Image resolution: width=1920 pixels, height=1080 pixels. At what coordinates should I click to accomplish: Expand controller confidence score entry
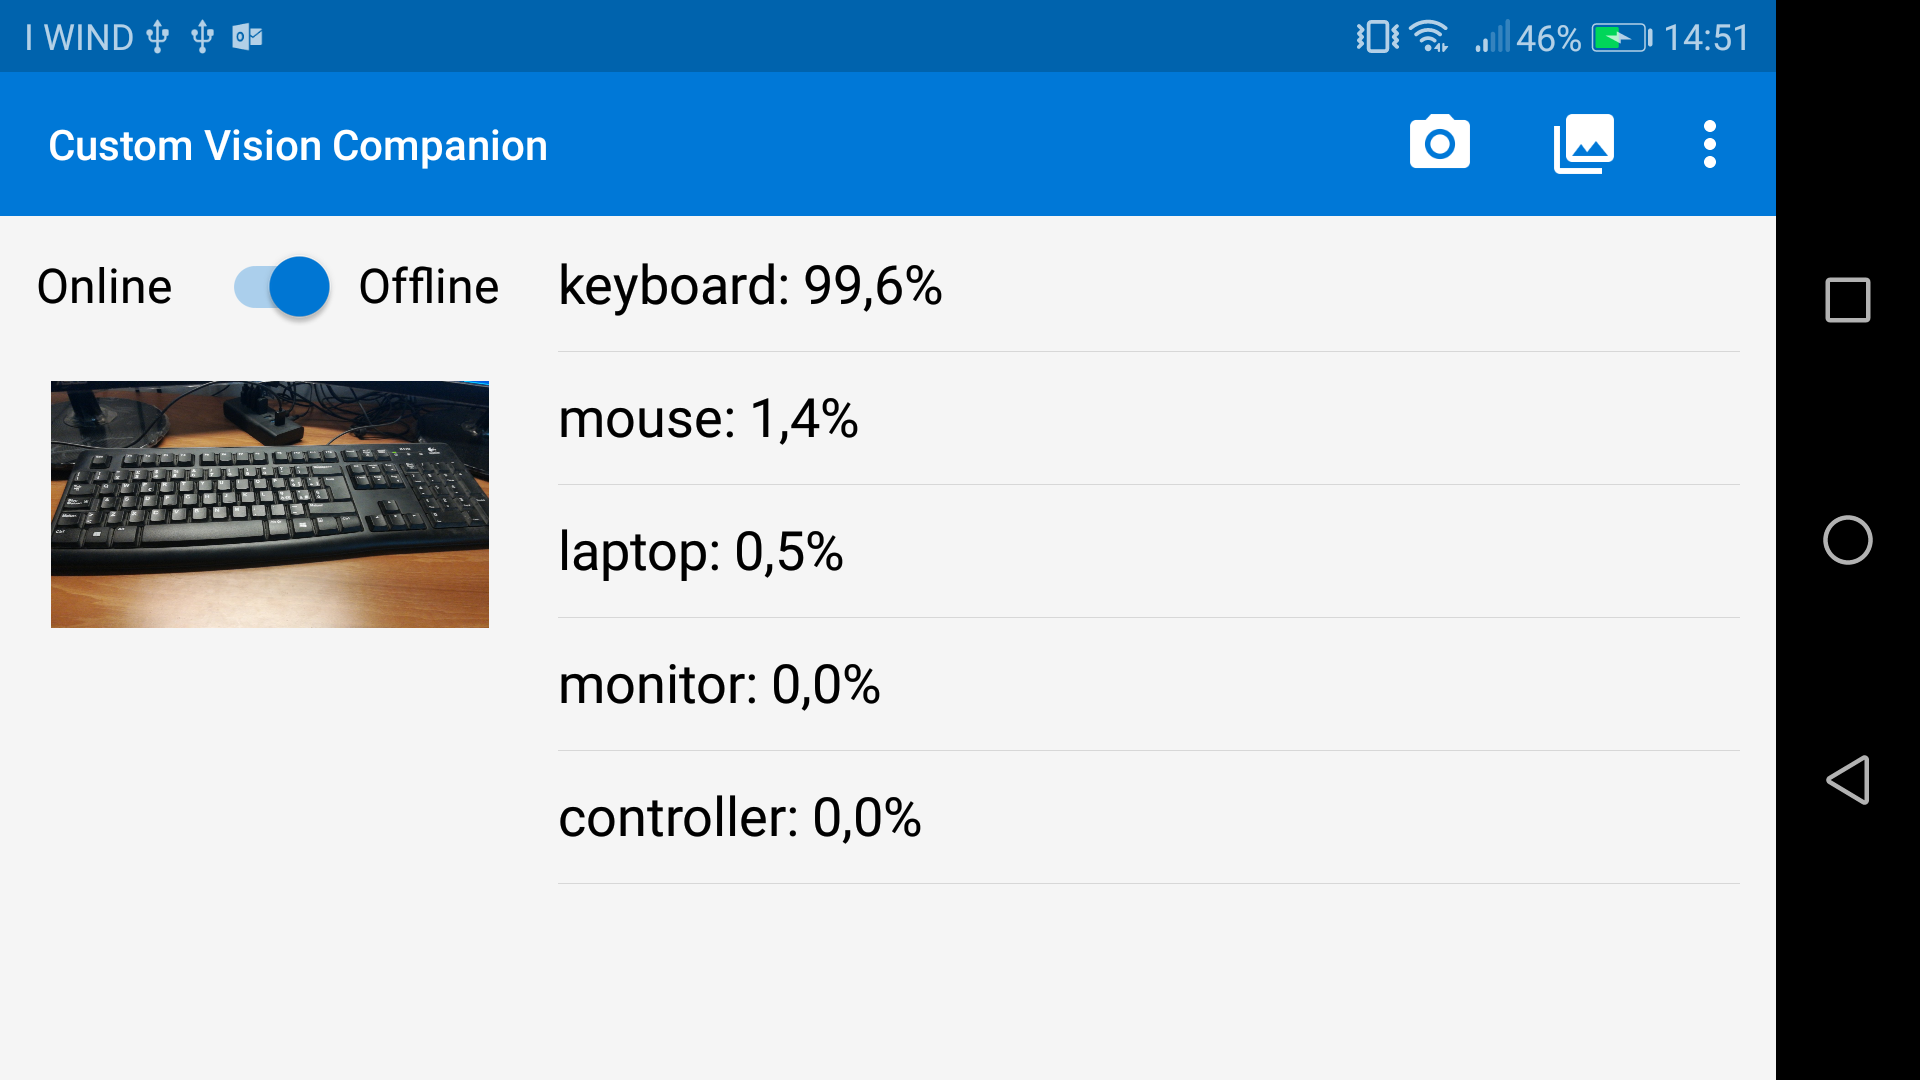(x=1147, y=815)
